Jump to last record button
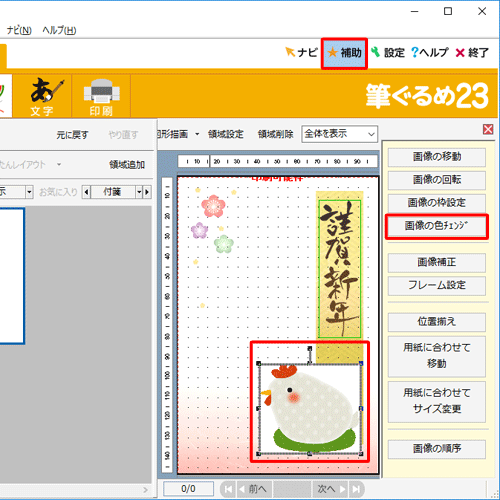 pyautogui.click(x=356, y=489)
